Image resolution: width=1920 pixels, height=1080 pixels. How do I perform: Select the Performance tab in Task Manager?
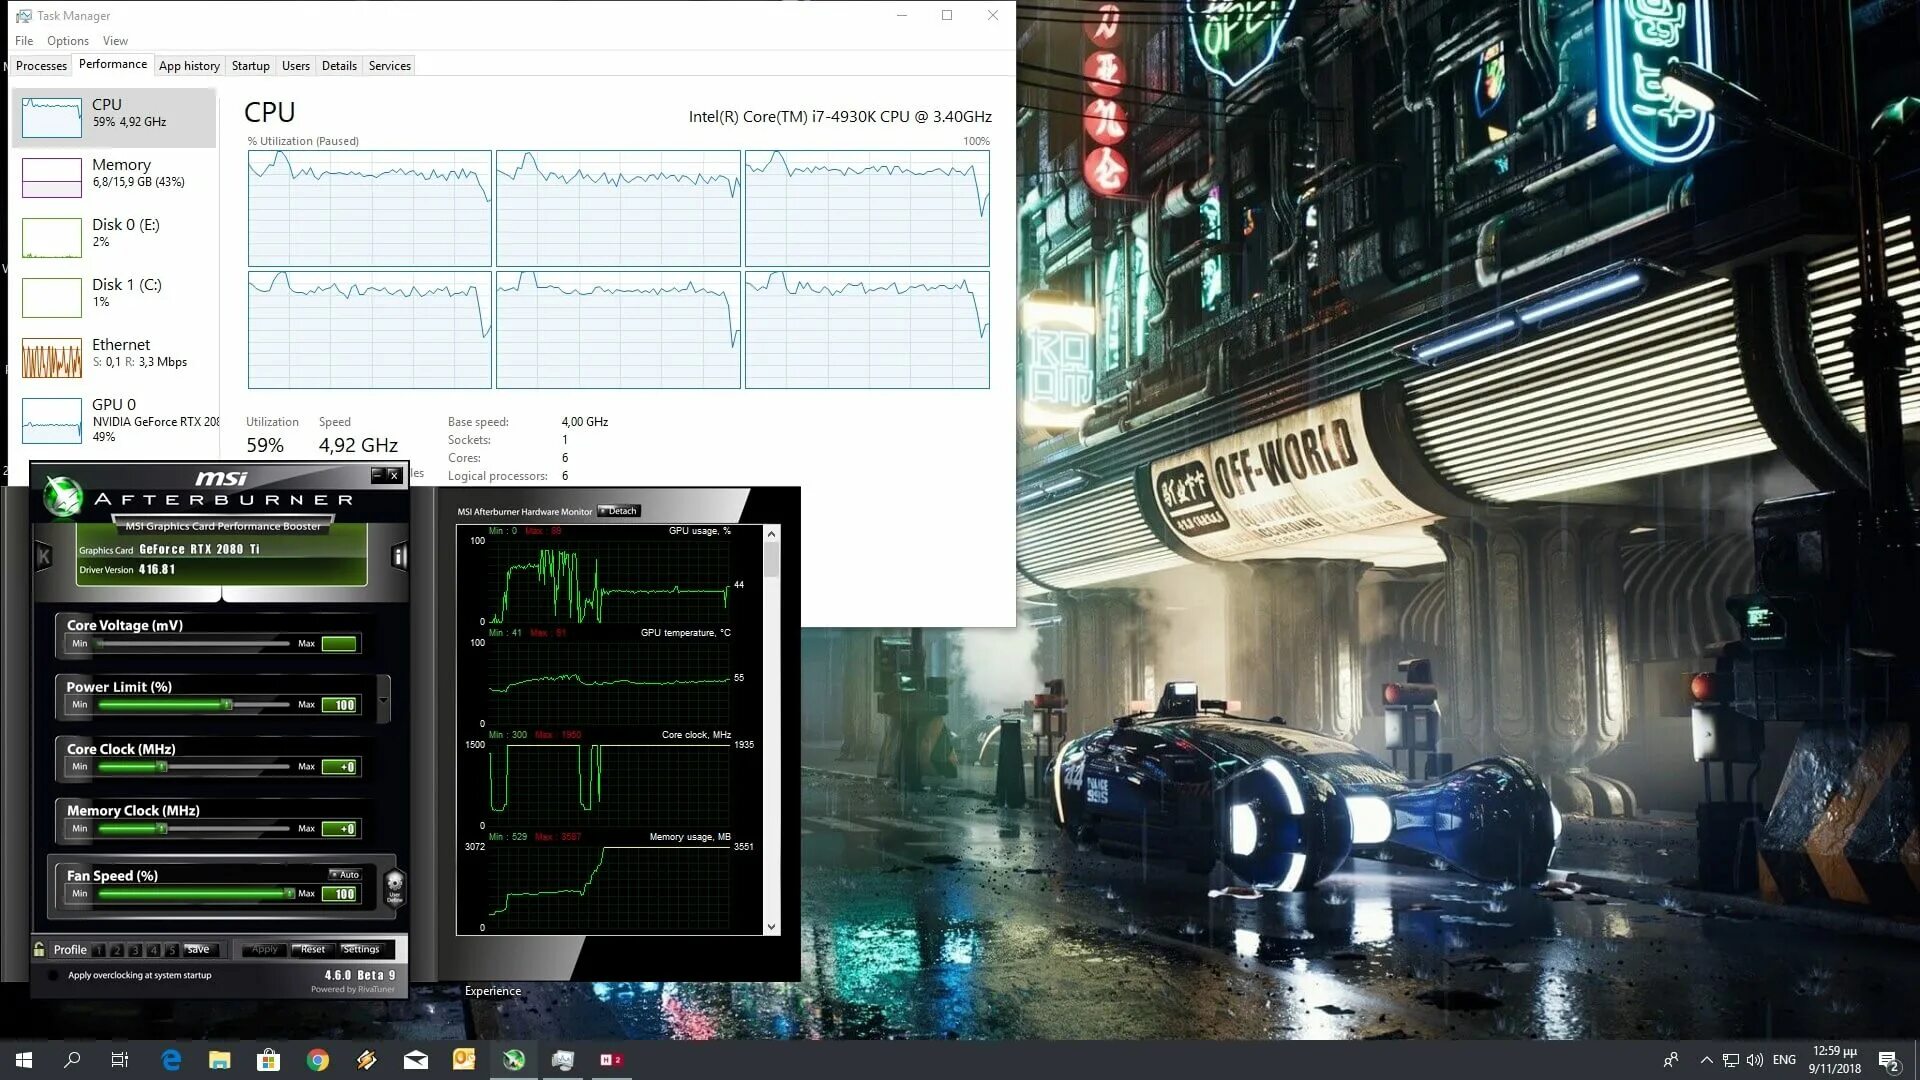112,65
